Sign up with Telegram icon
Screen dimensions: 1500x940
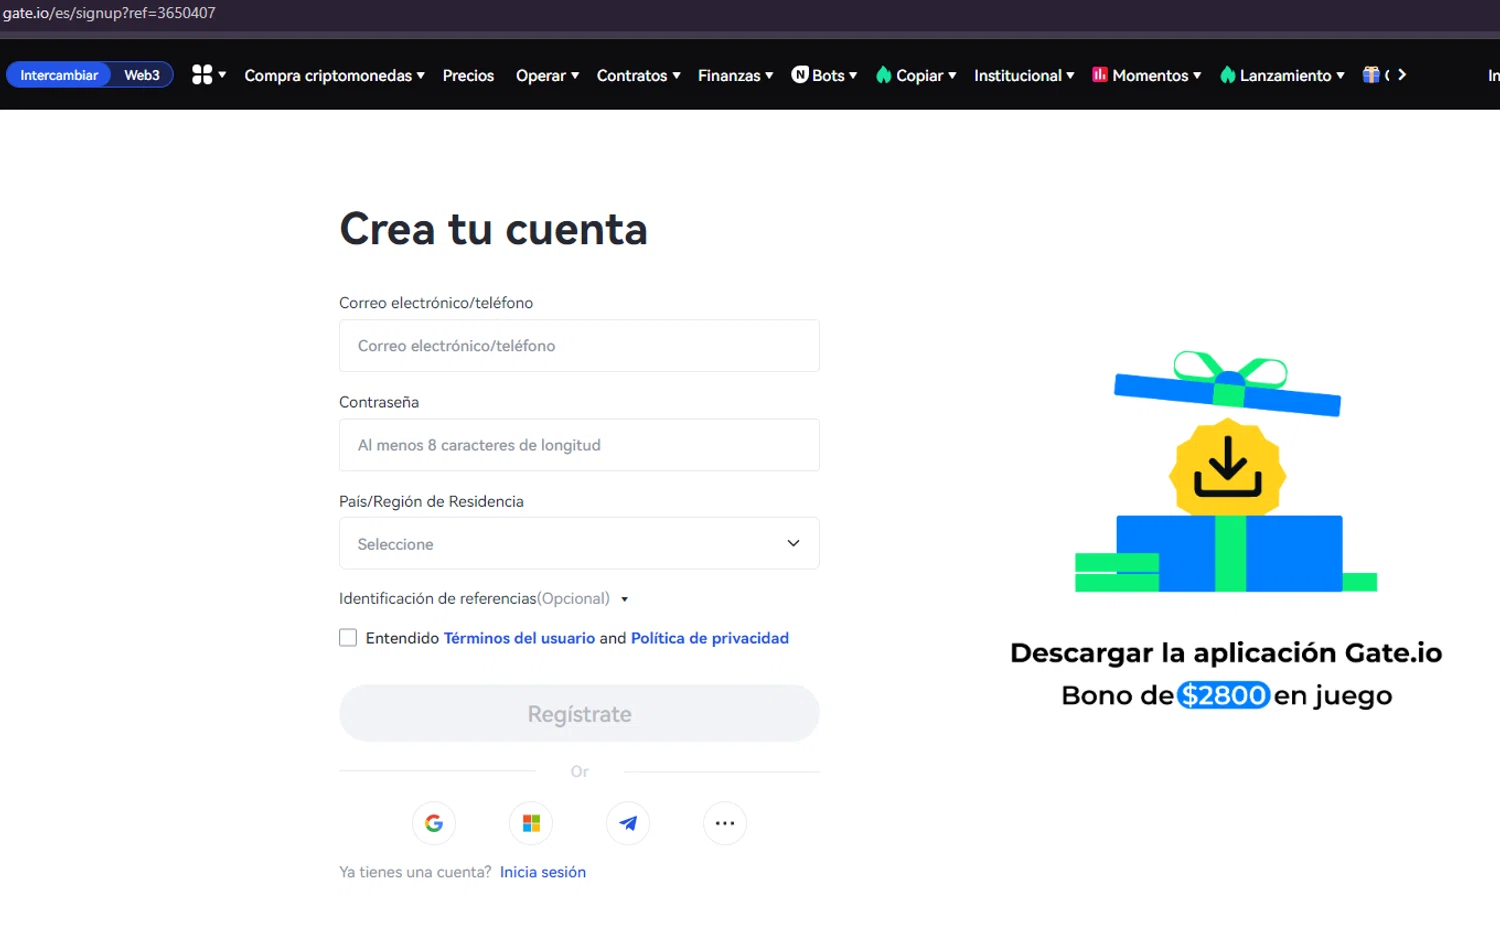click(x=628, y=823)
